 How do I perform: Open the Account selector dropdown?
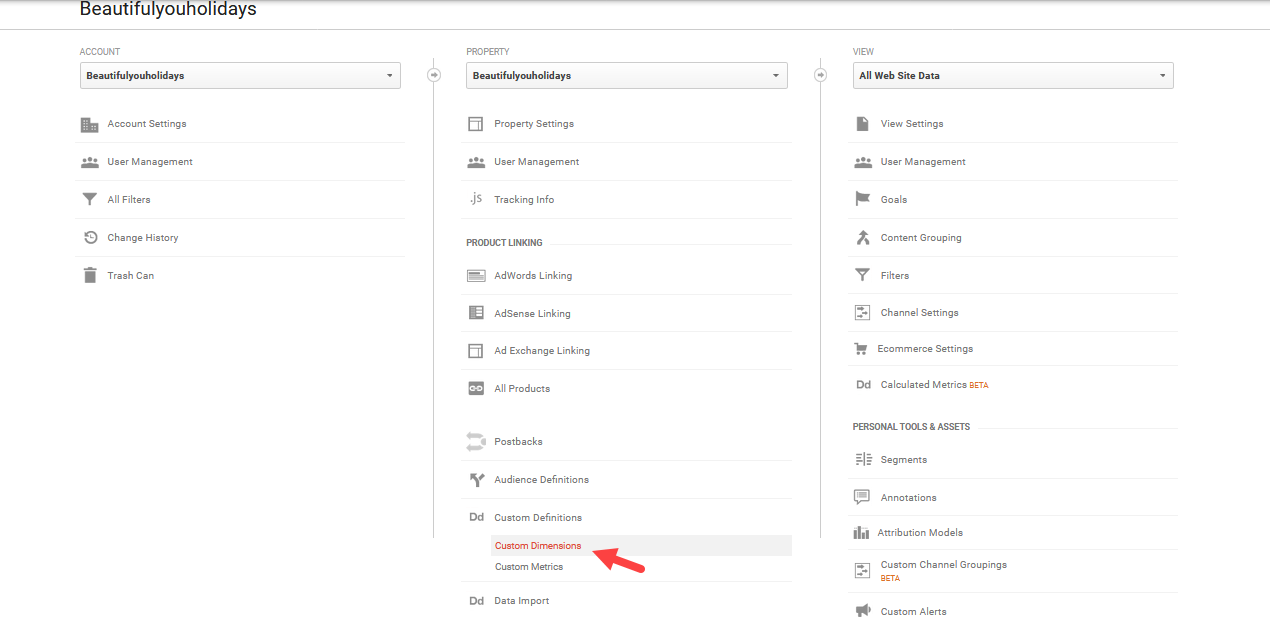pos(240,76)
